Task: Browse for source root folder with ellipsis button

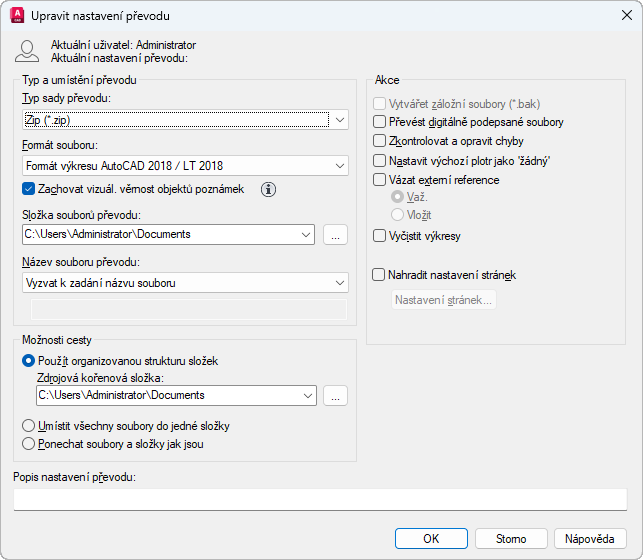Action: [x=335, y=396]
